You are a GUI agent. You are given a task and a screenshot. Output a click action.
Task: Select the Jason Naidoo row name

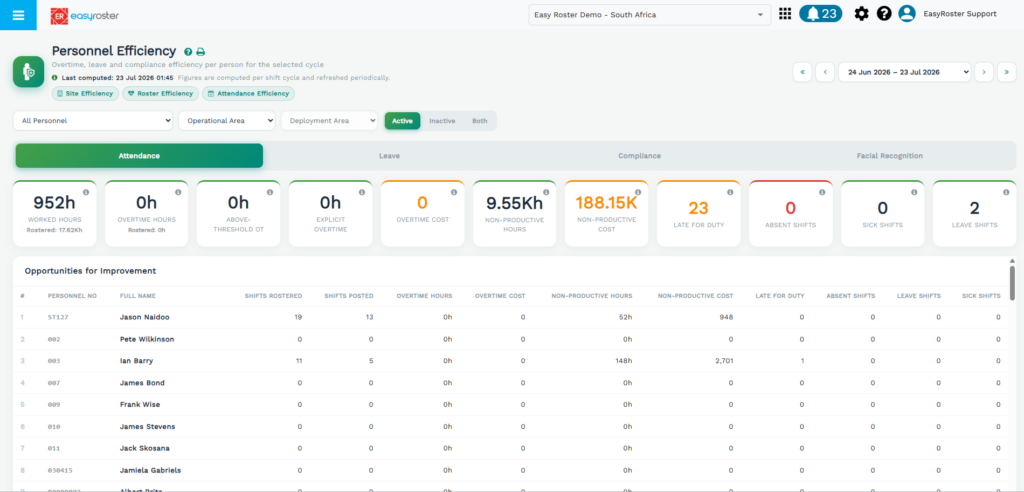[x=143, y=318]
